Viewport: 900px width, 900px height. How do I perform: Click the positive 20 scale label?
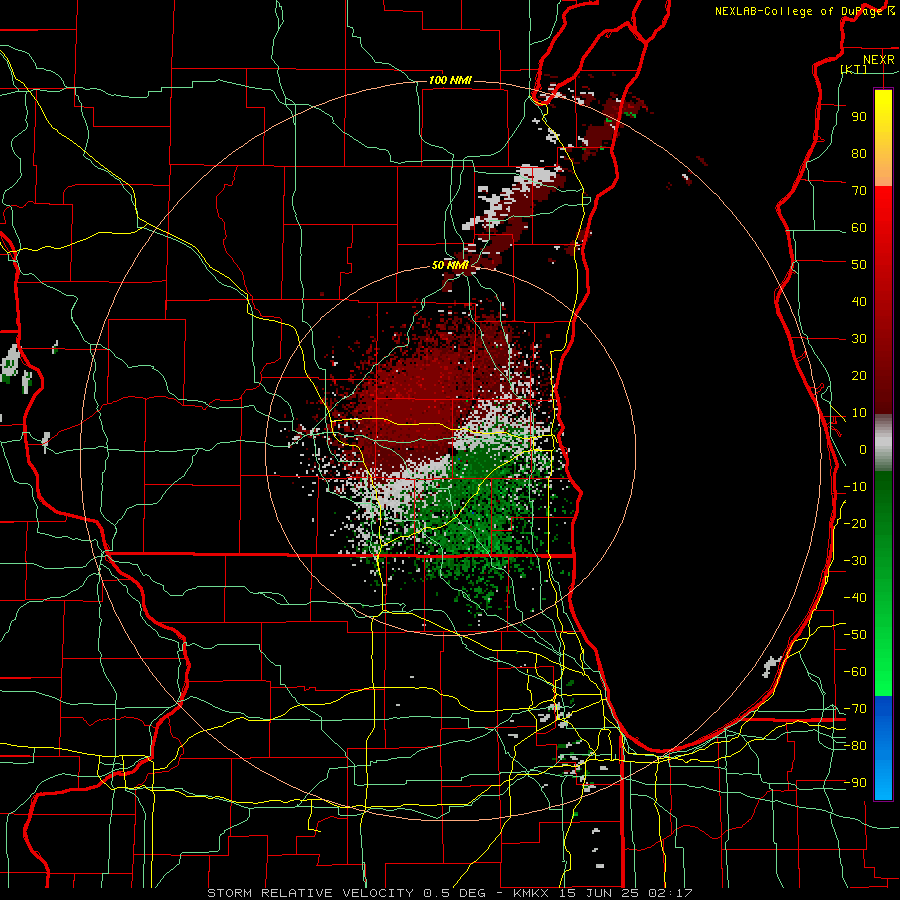tap(859, 375)
